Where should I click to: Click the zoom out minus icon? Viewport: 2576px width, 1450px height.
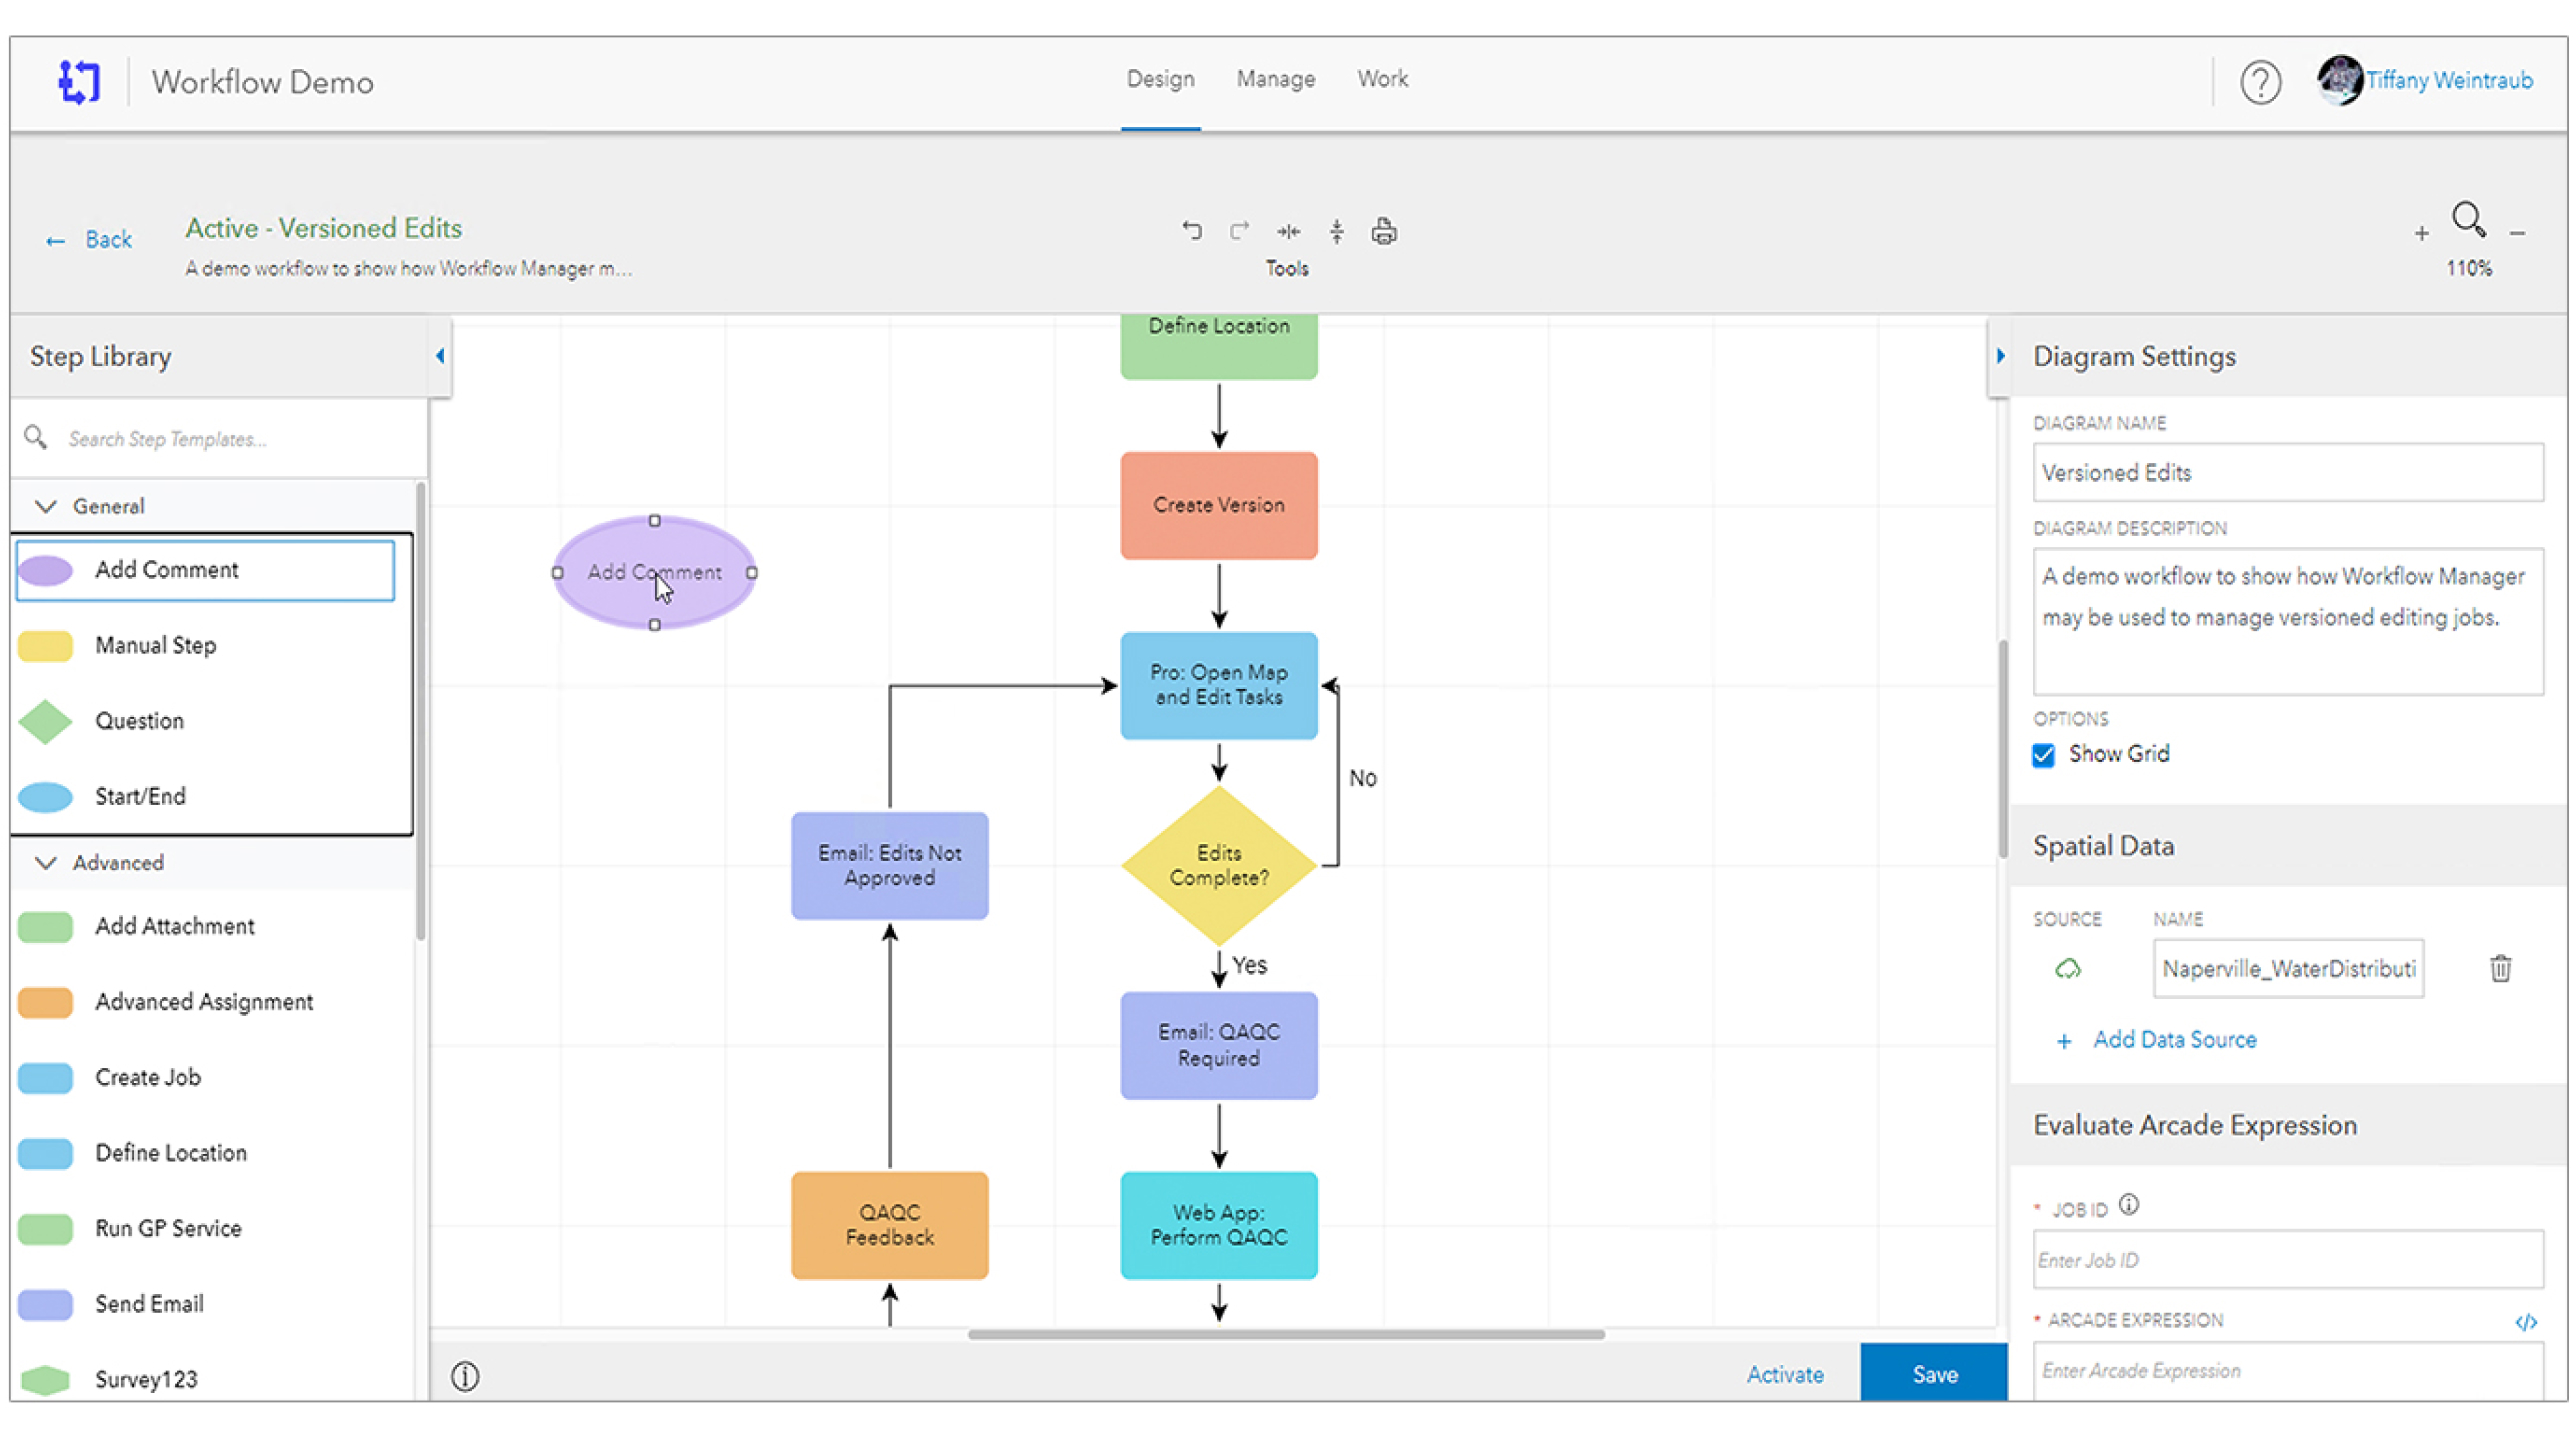tap(2517, 233)
